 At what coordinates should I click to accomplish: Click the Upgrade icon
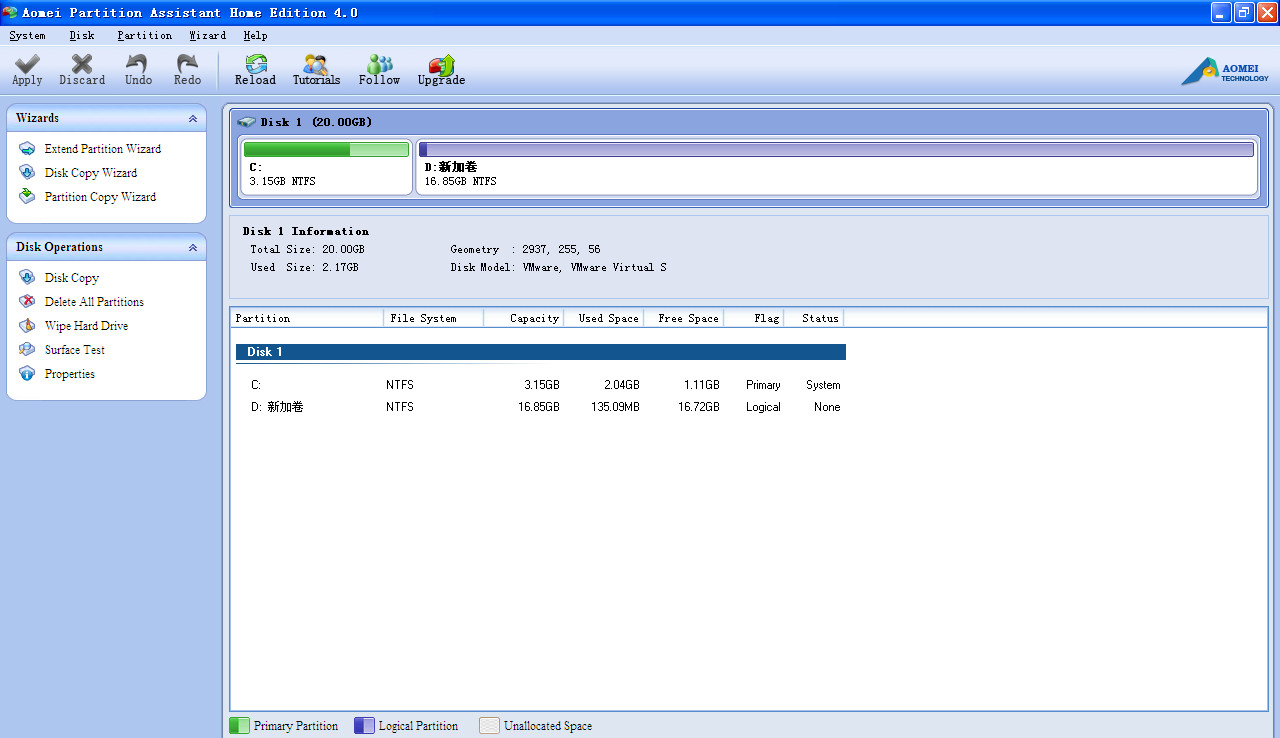coord(441,70)
